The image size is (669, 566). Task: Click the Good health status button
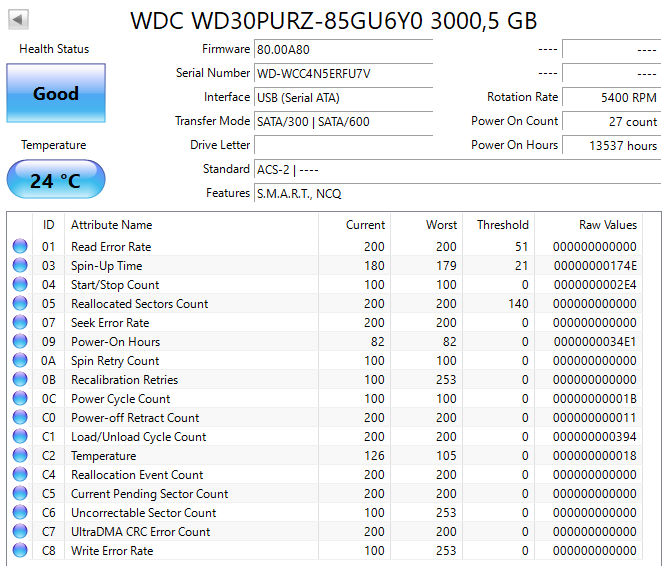[56, 93]
